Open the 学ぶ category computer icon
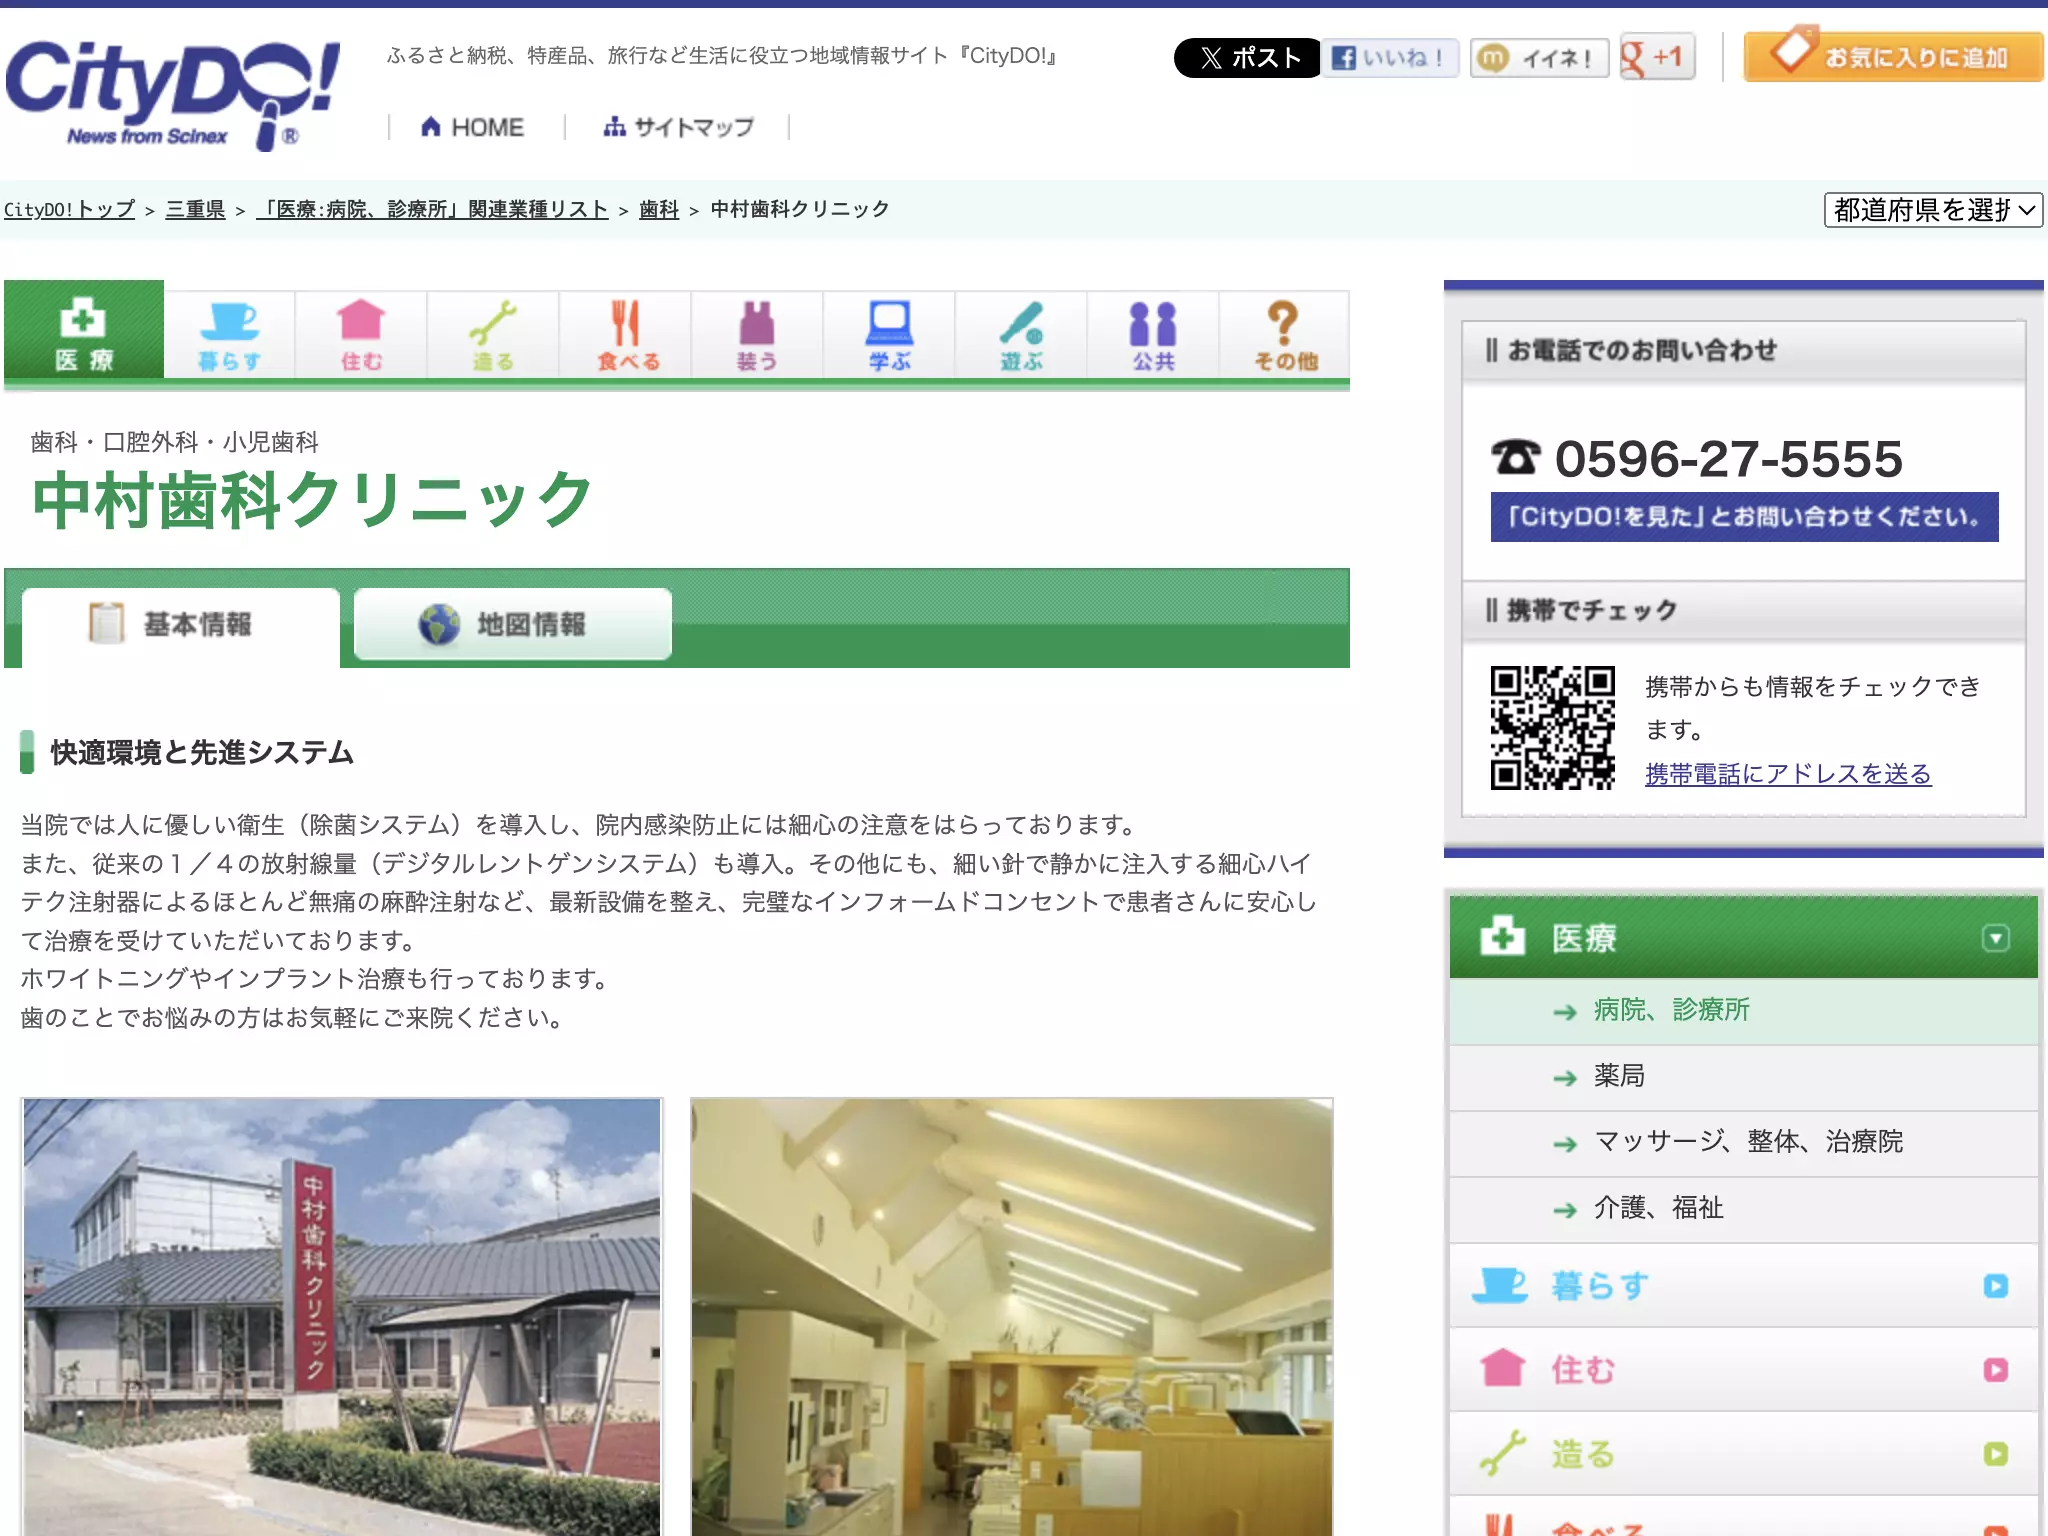Image resolution: width=2048 pixels, height=1536 pixels. point(889,336)
